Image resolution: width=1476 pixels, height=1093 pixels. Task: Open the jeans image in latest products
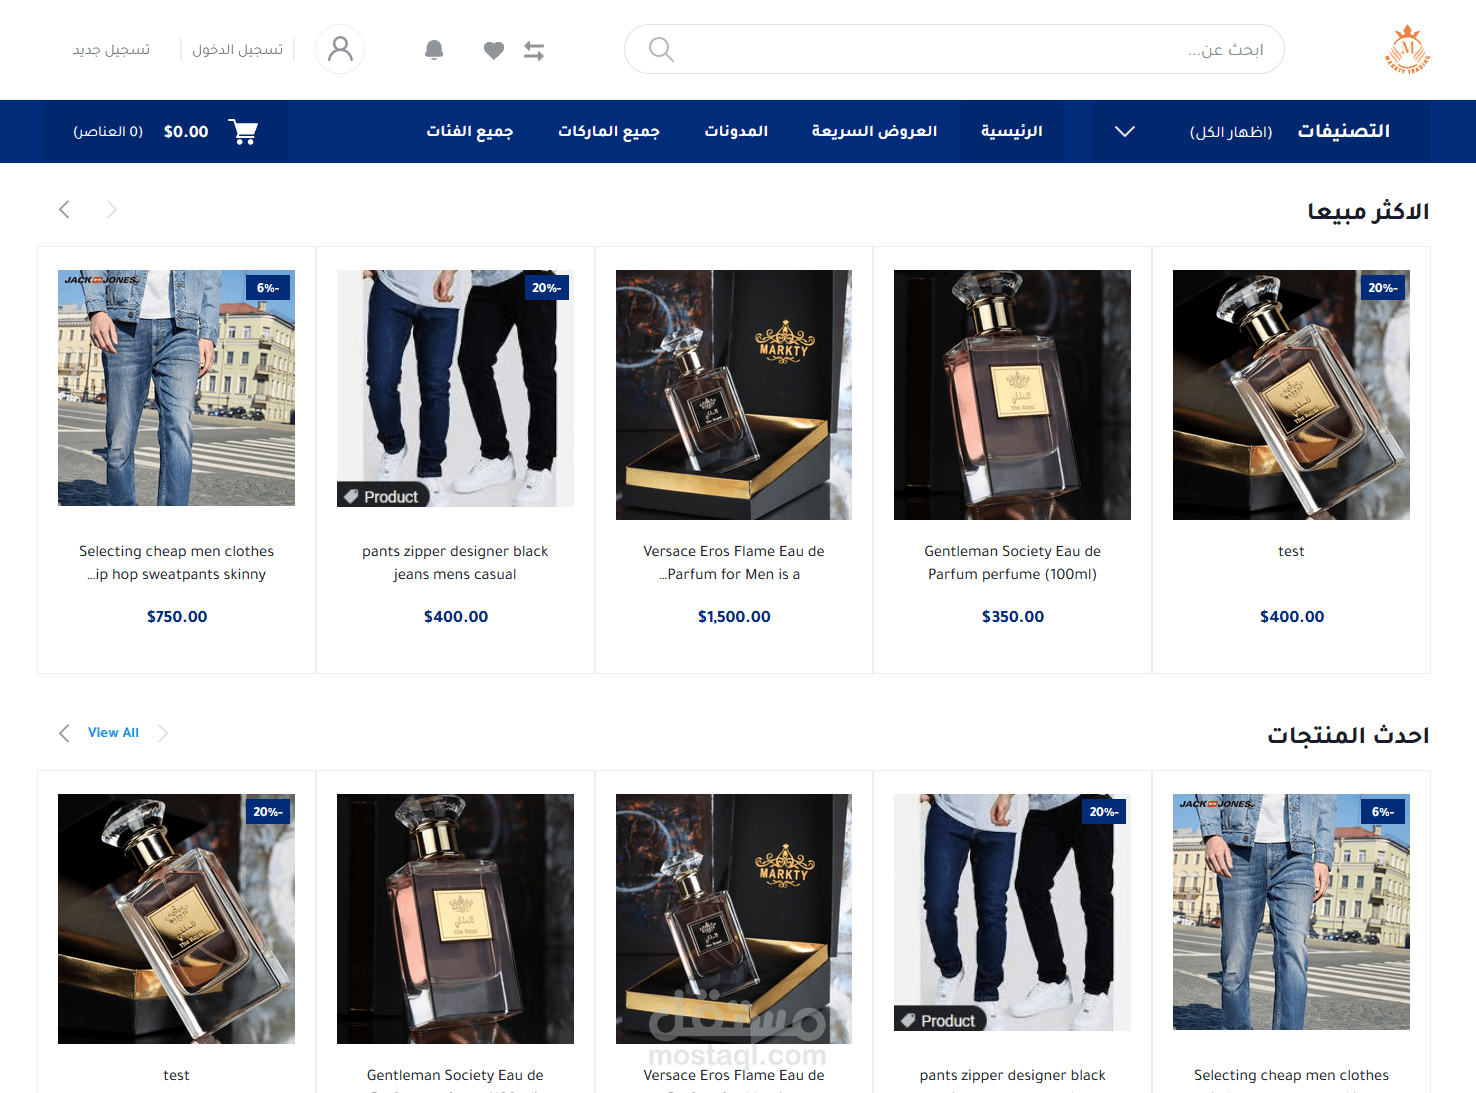pyautogui.click(x=1291, y=912)
